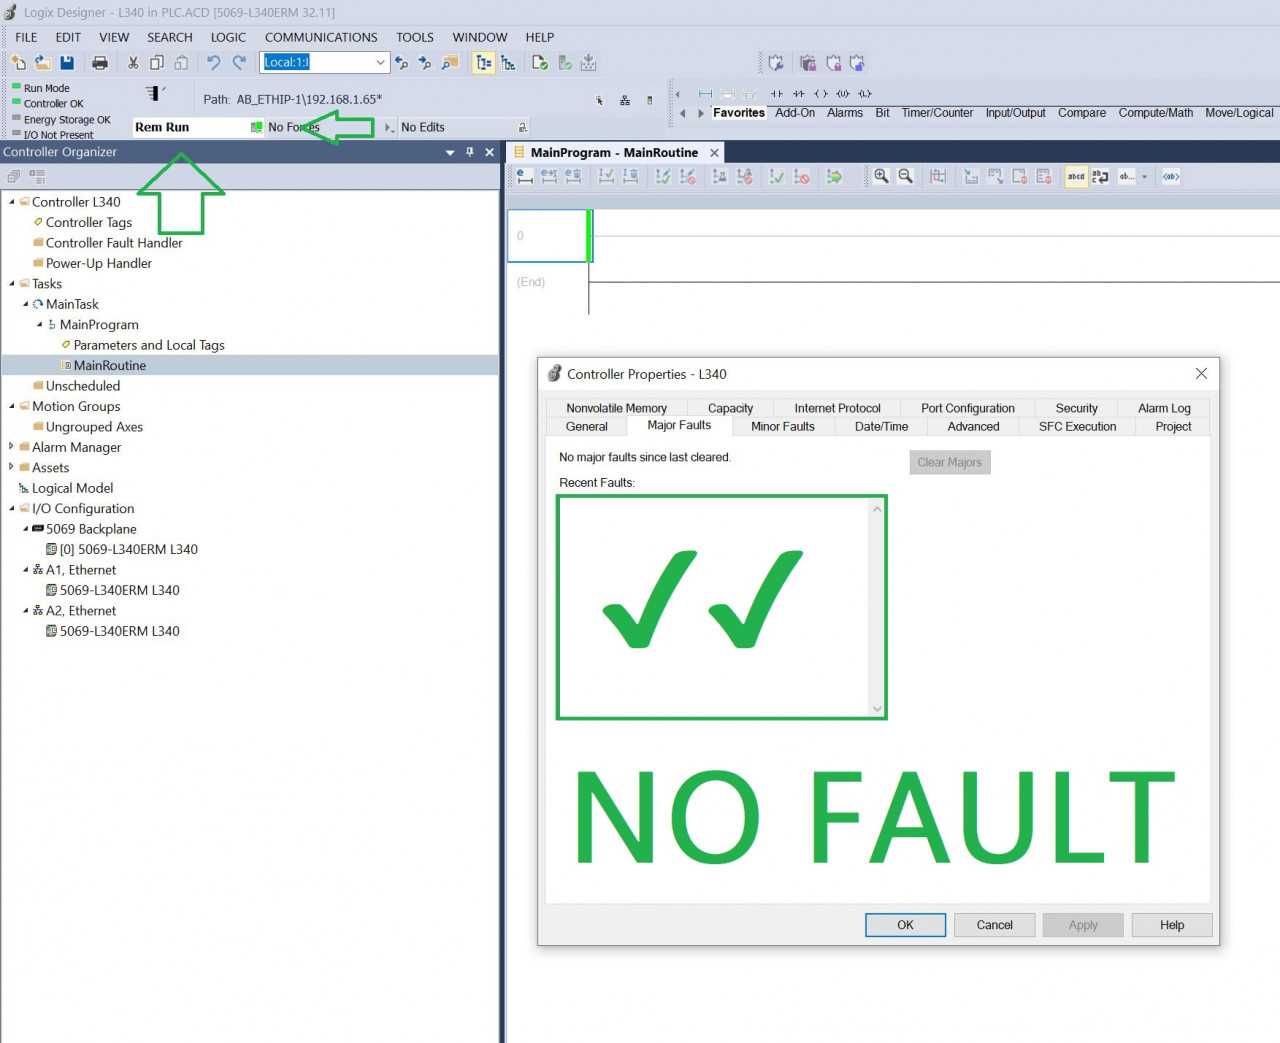Switch to the Date/Time tab
Screen dimensions: 1280x1043
(881, 426)
